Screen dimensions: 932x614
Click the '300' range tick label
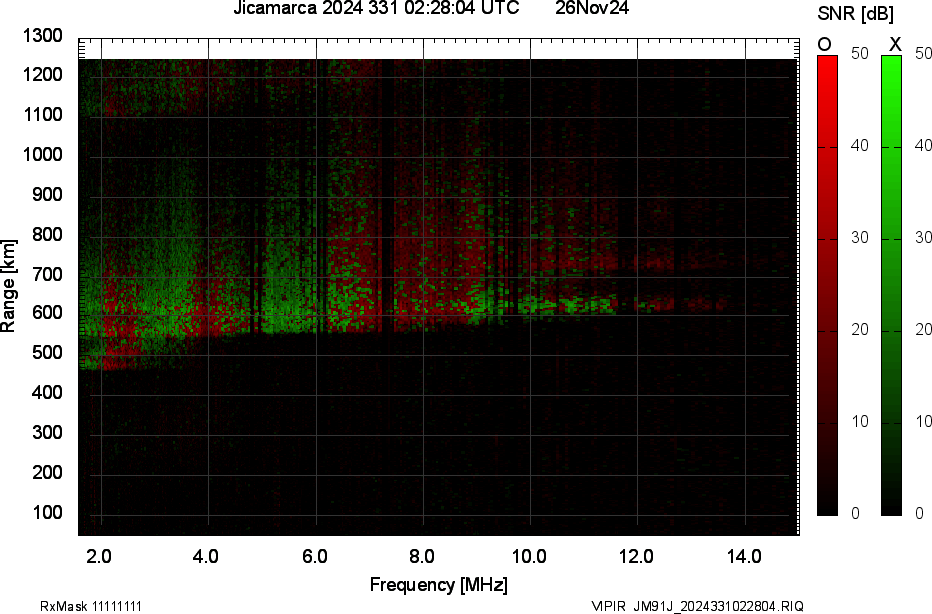(x=47, y=432)
